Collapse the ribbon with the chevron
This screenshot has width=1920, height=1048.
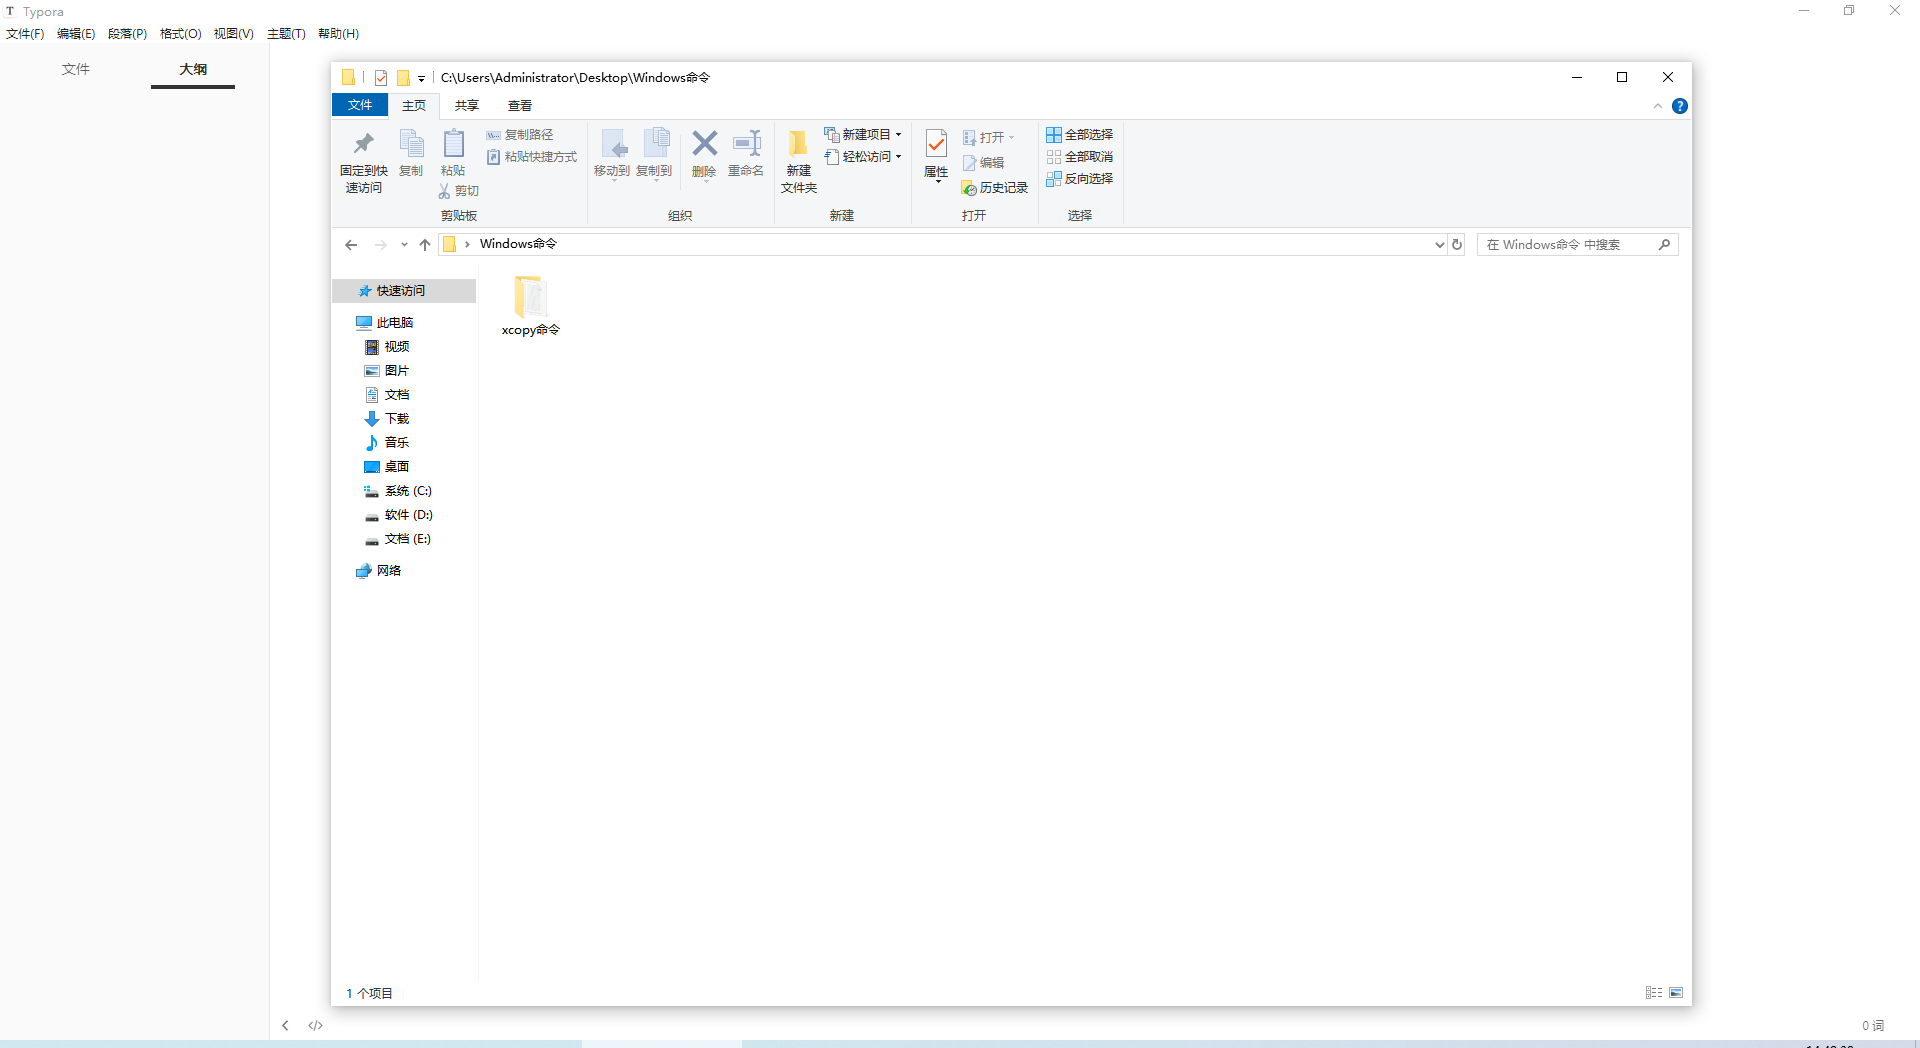coord(1657,106)
